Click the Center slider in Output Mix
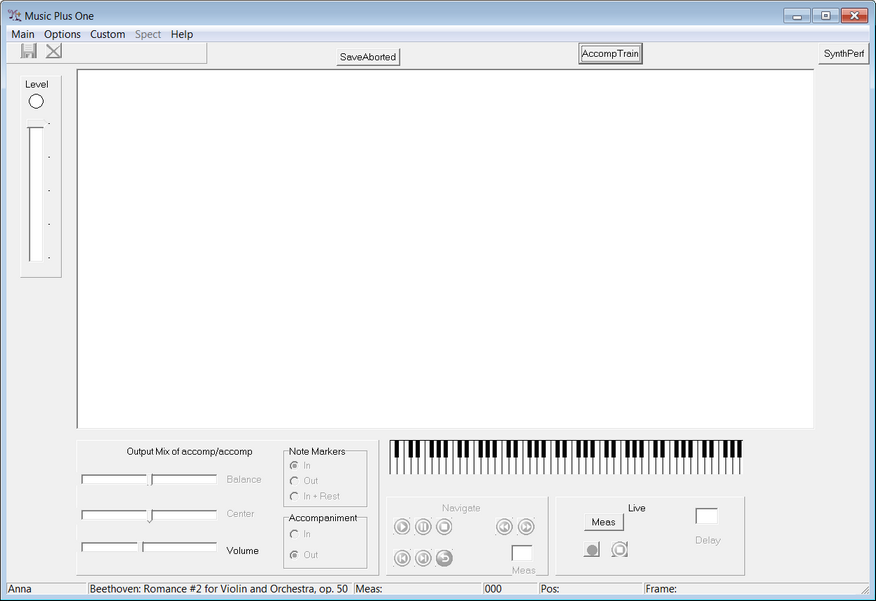This screenshot has height=601, width=876. (x=149, y=515)
